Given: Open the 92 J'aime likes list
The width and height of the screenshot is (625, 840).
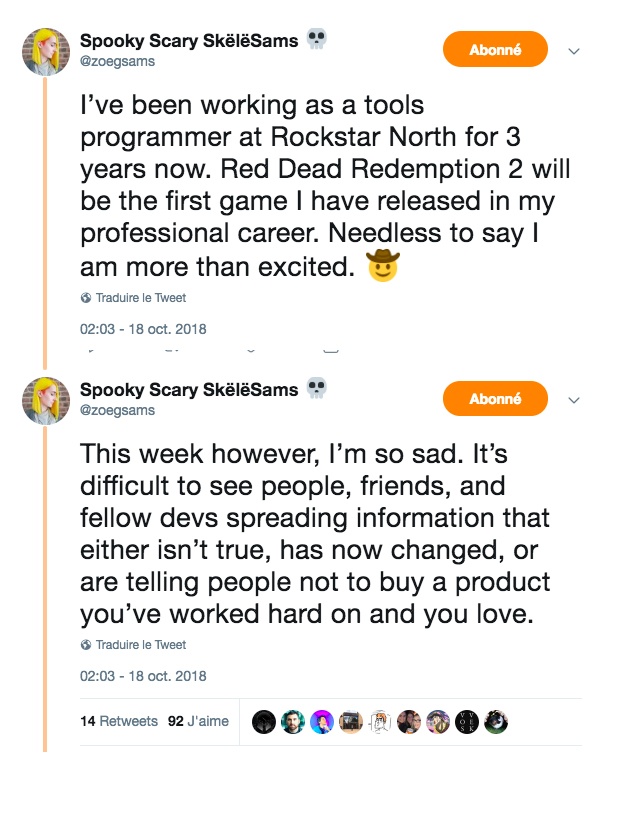Looking at the screenshot, I should 198,721.
